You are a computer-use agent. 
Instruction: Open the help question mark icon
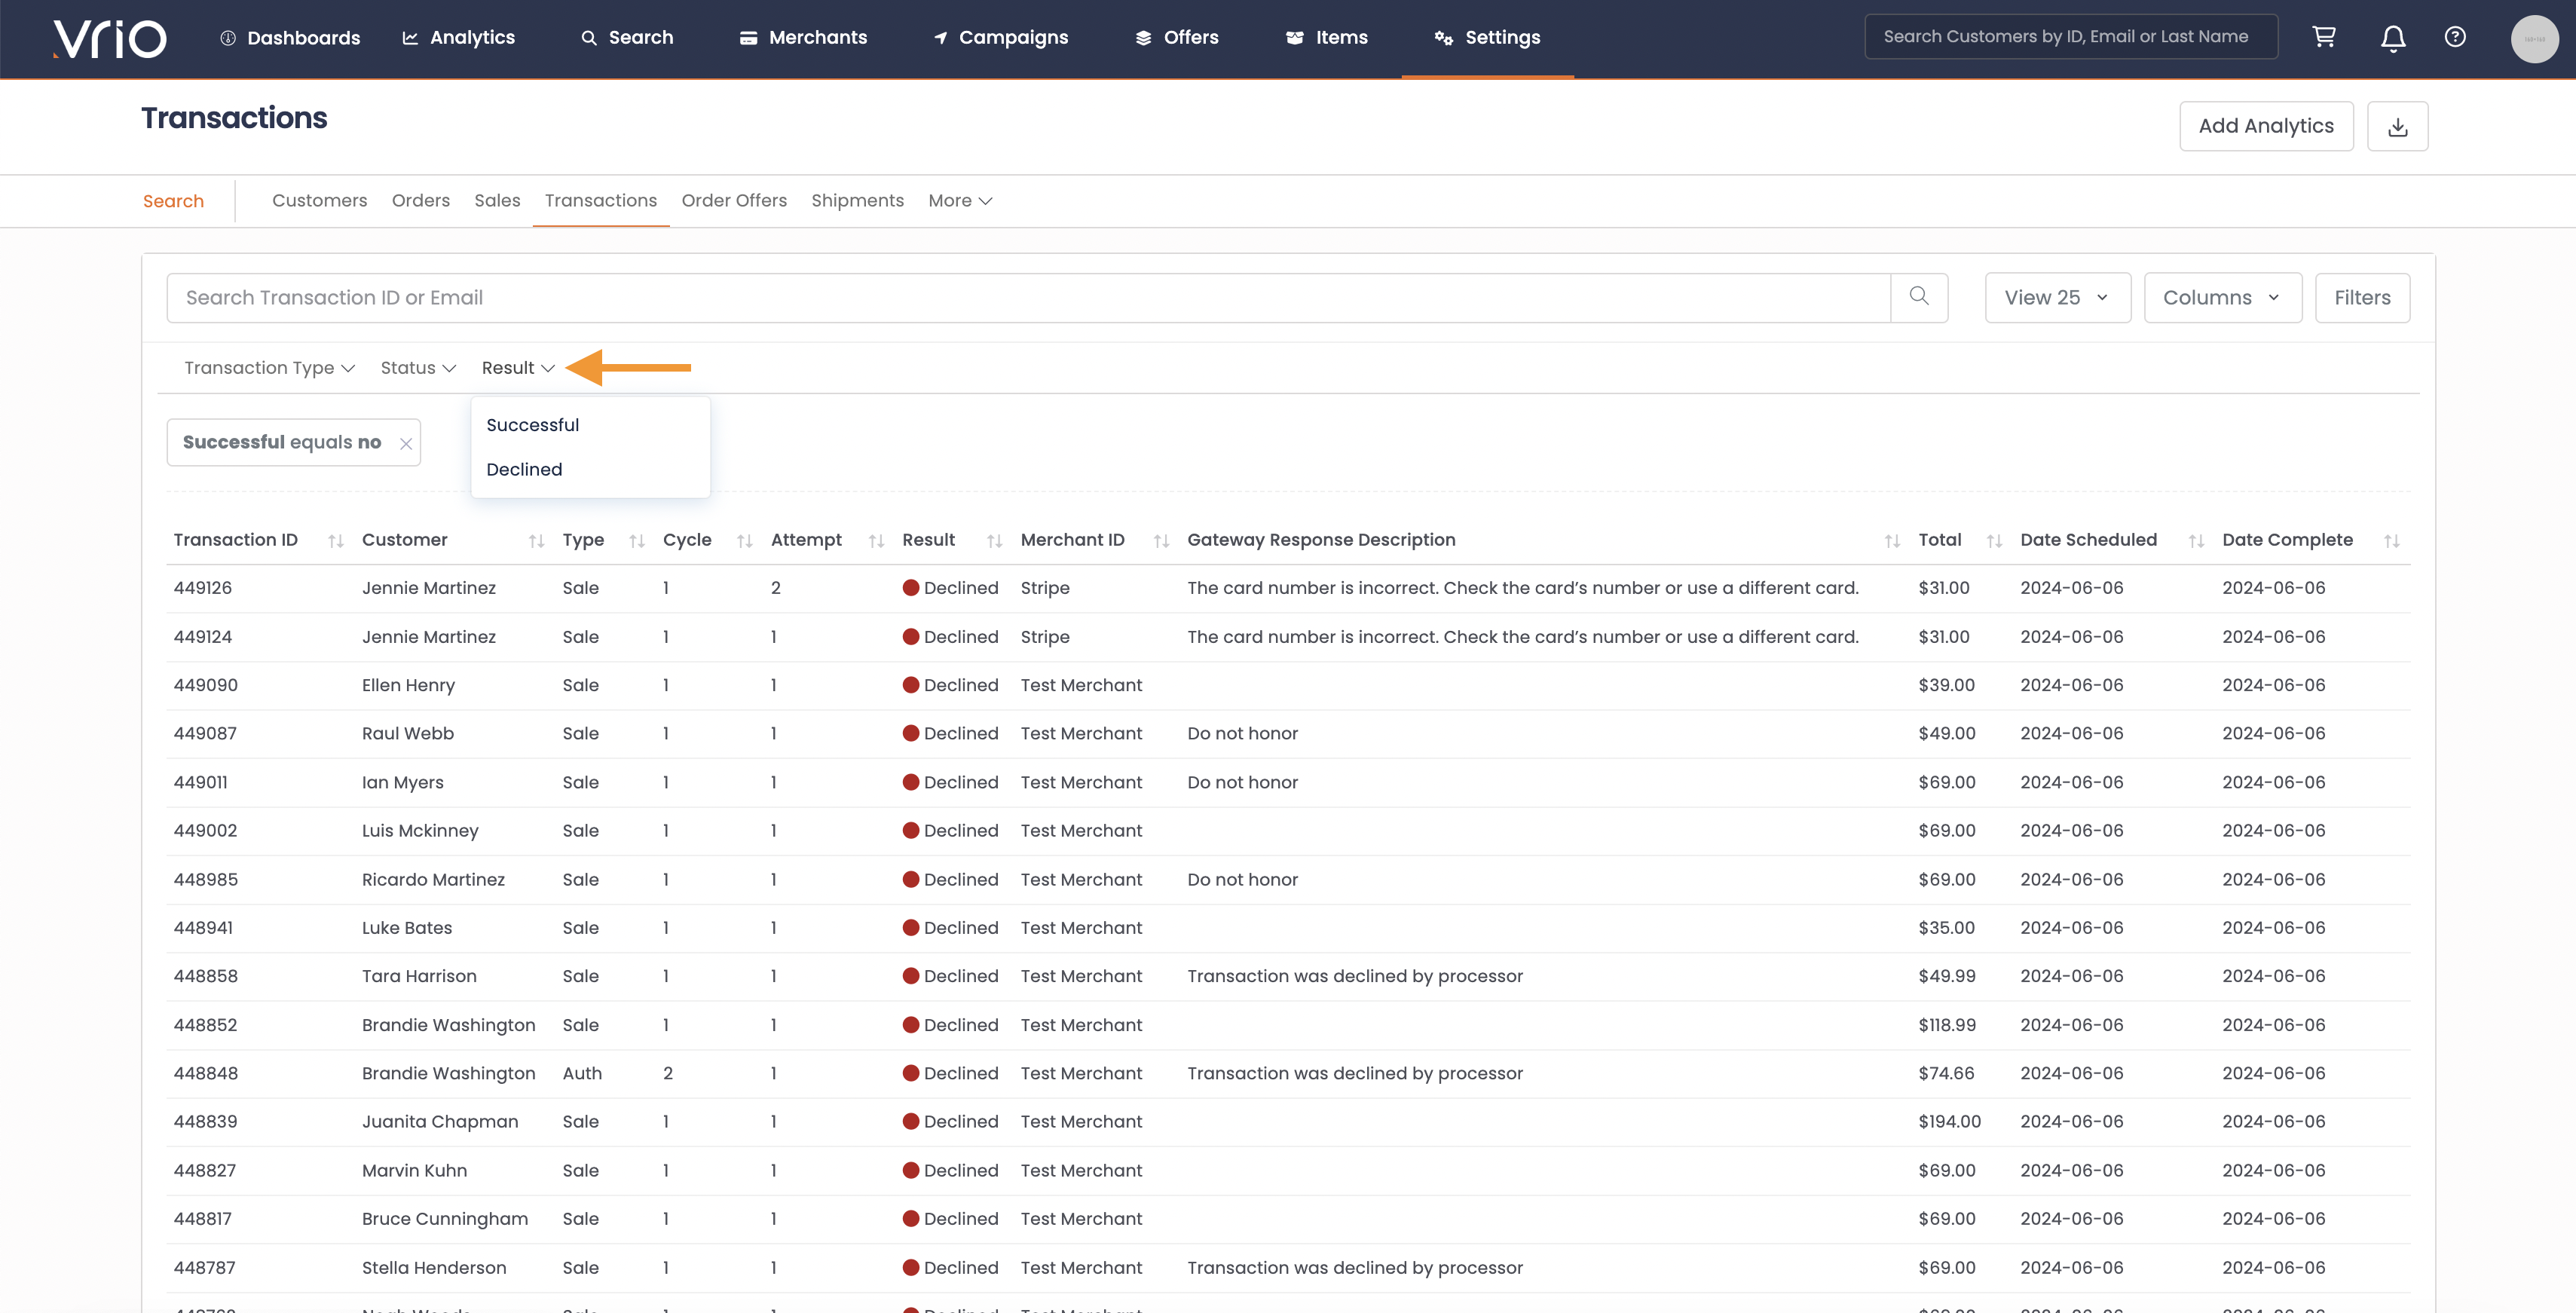click(2455, 37)
